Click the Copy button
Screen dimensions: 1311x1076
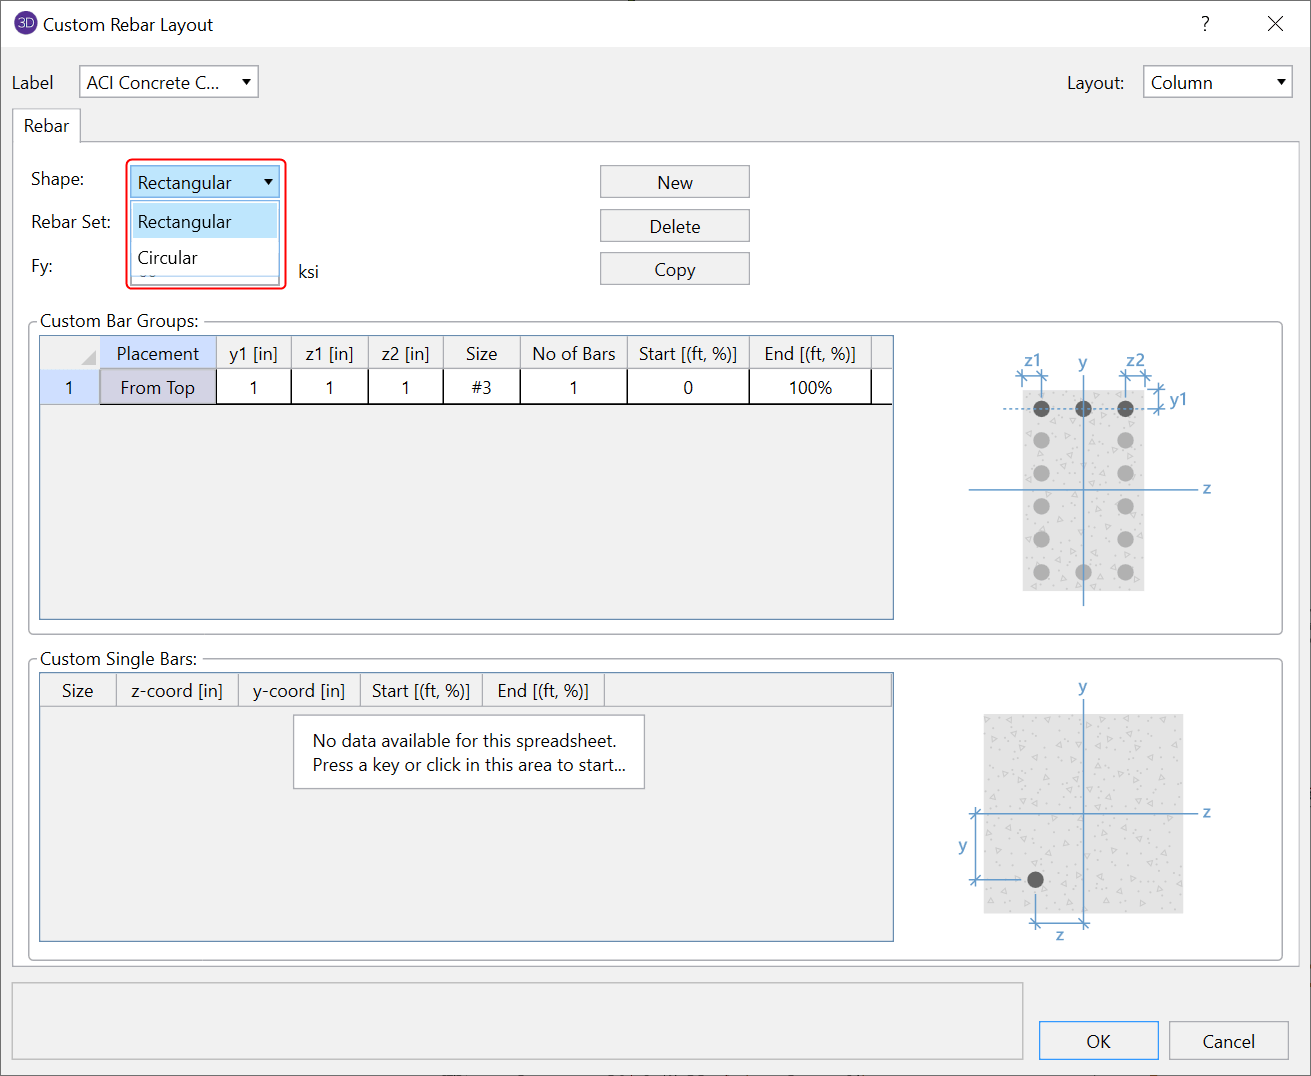click(674, 270)
